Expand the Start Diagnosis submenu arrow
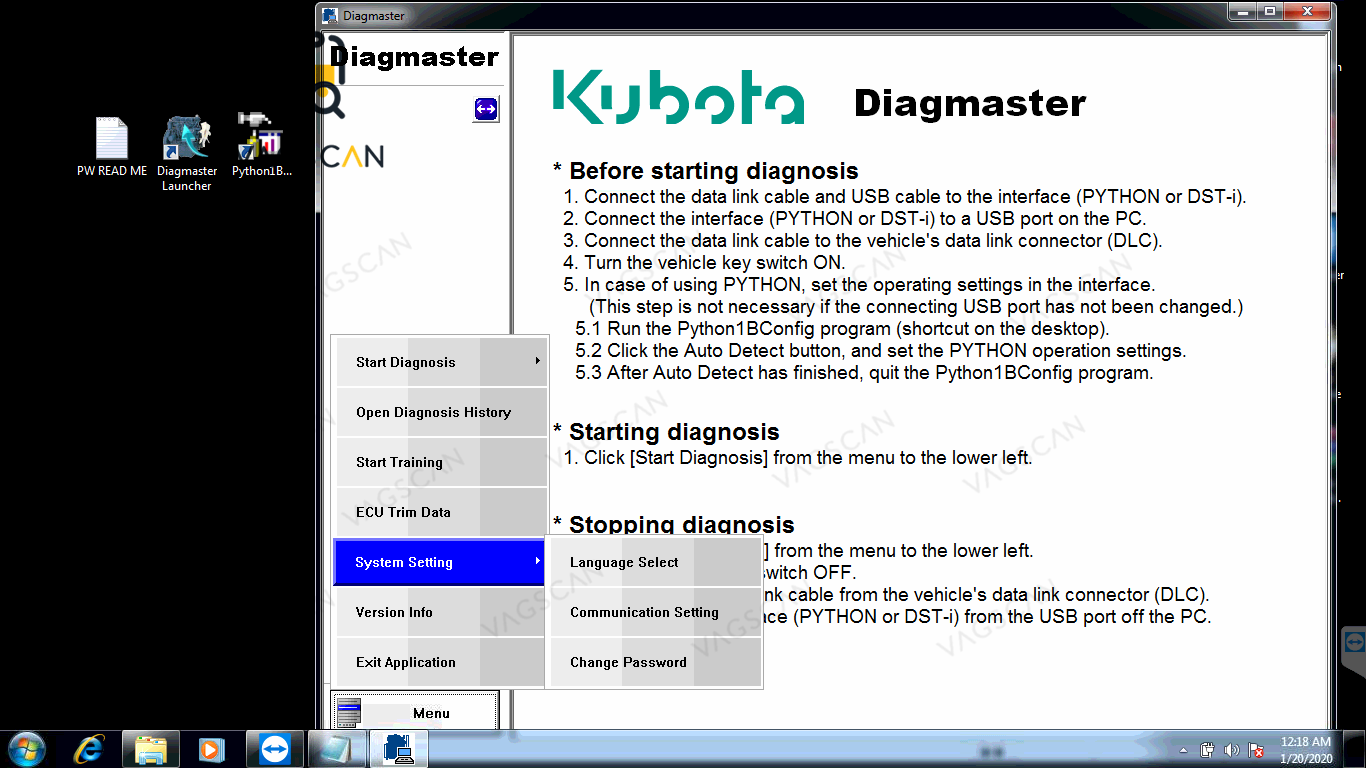The height and width of the screenshot is (768, 1366). coord(537,362)
